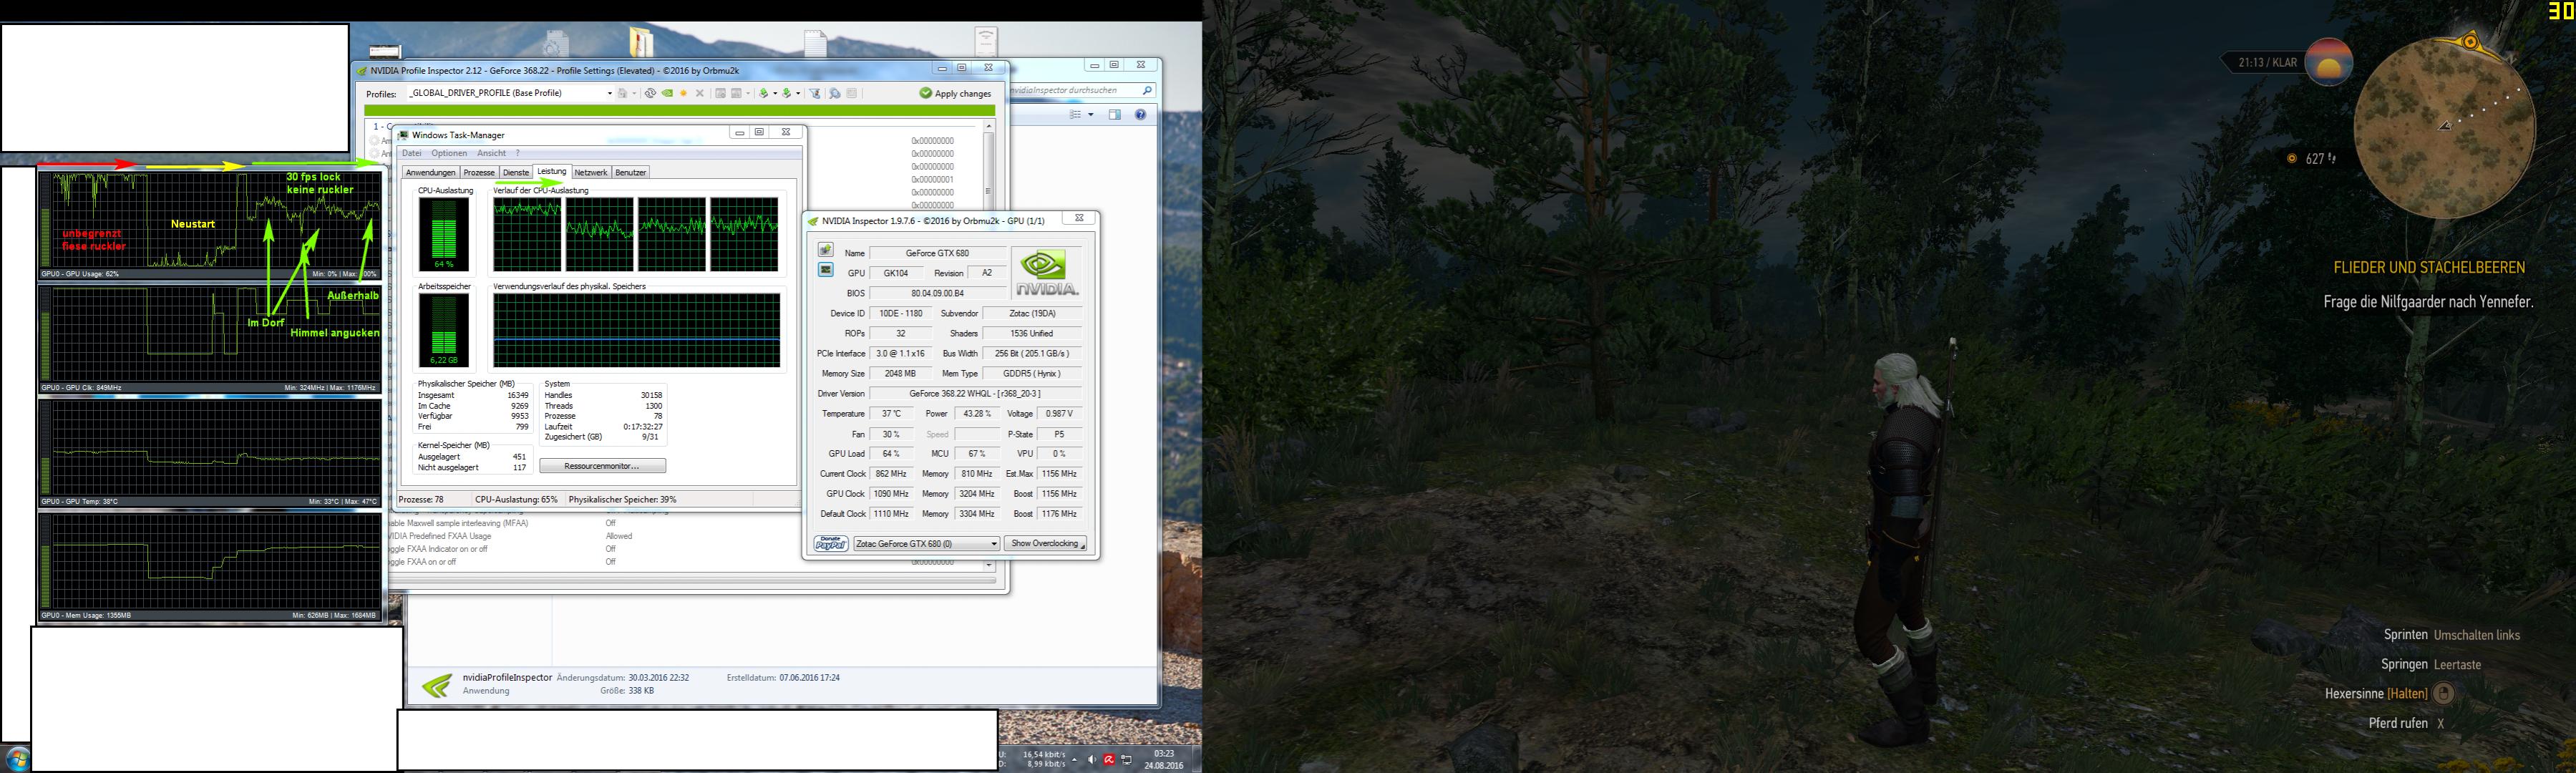2576x773 pixels.
Task: Click the orange star create profile icon
Action: click(683, 93)
